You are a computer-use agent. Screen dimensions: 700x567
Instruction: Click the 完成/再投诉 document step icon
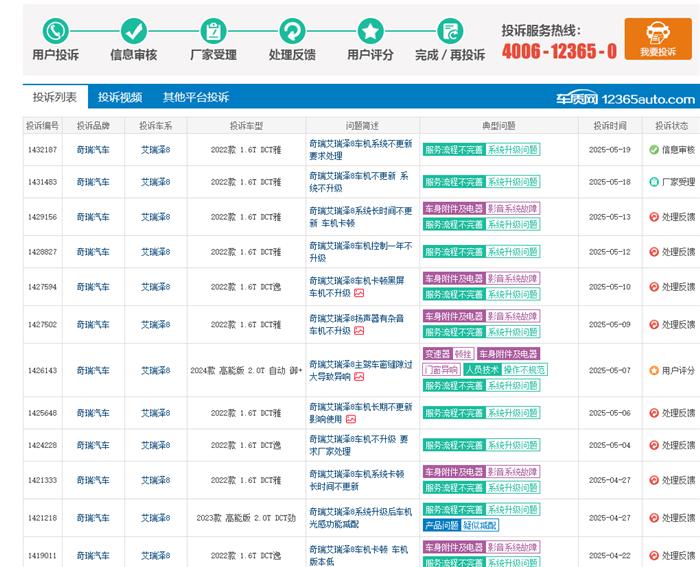(450, 31)
